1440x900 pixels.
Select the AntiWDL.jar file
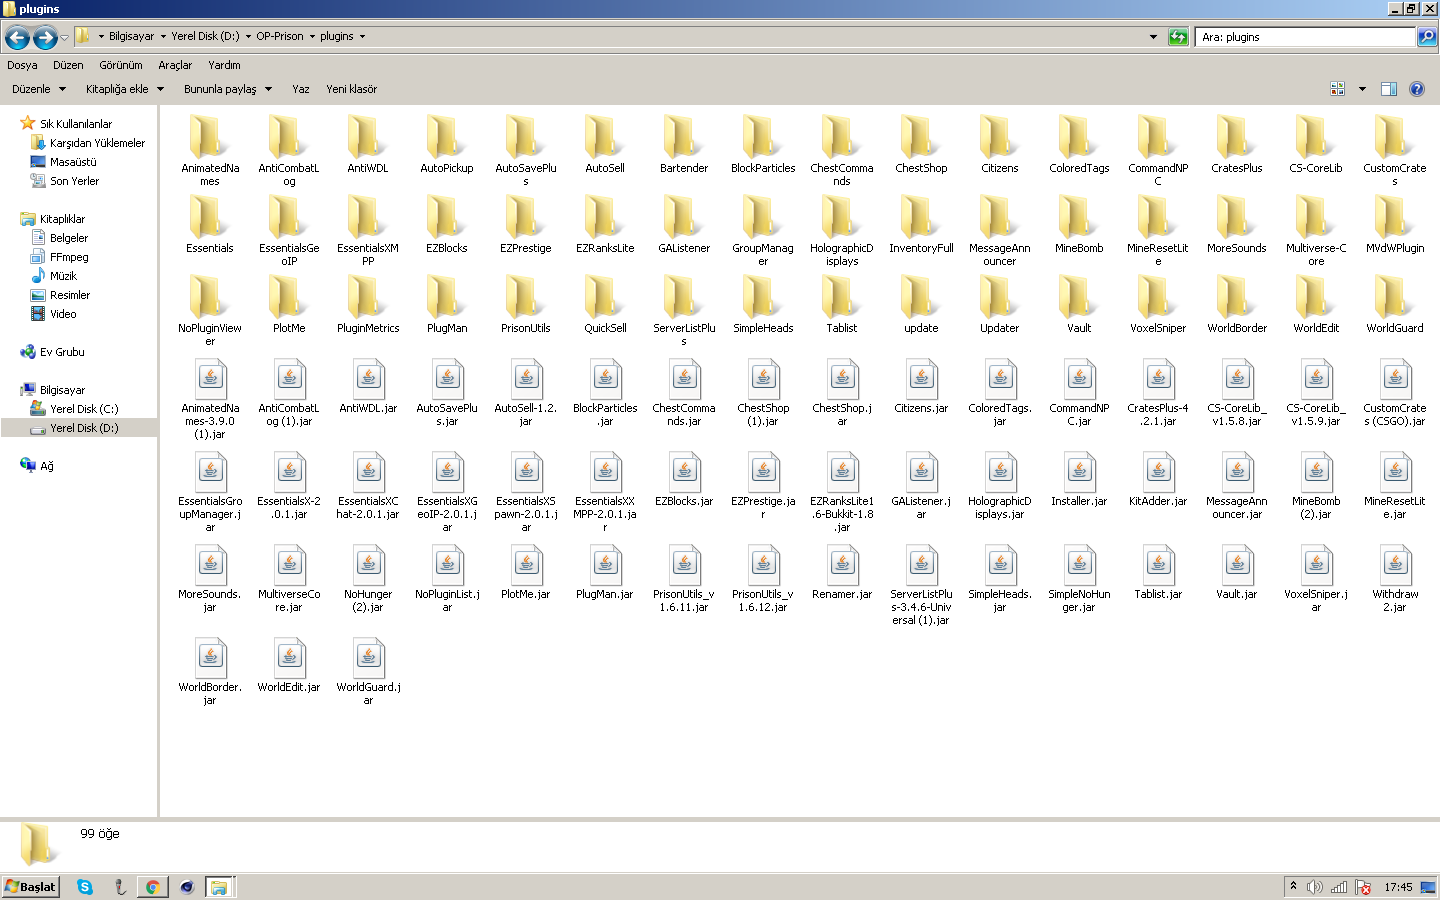pos(368,387)
